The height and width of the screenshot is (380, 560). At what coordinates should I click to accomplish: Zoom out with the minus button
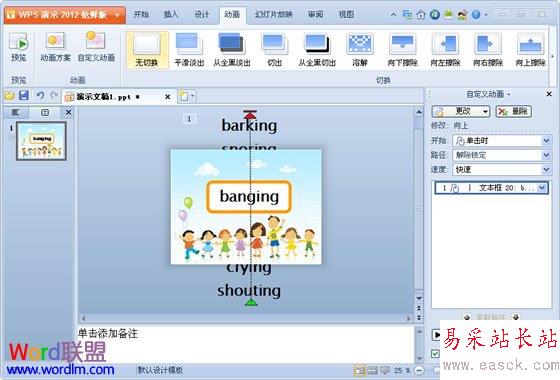(x=420, y=370)
